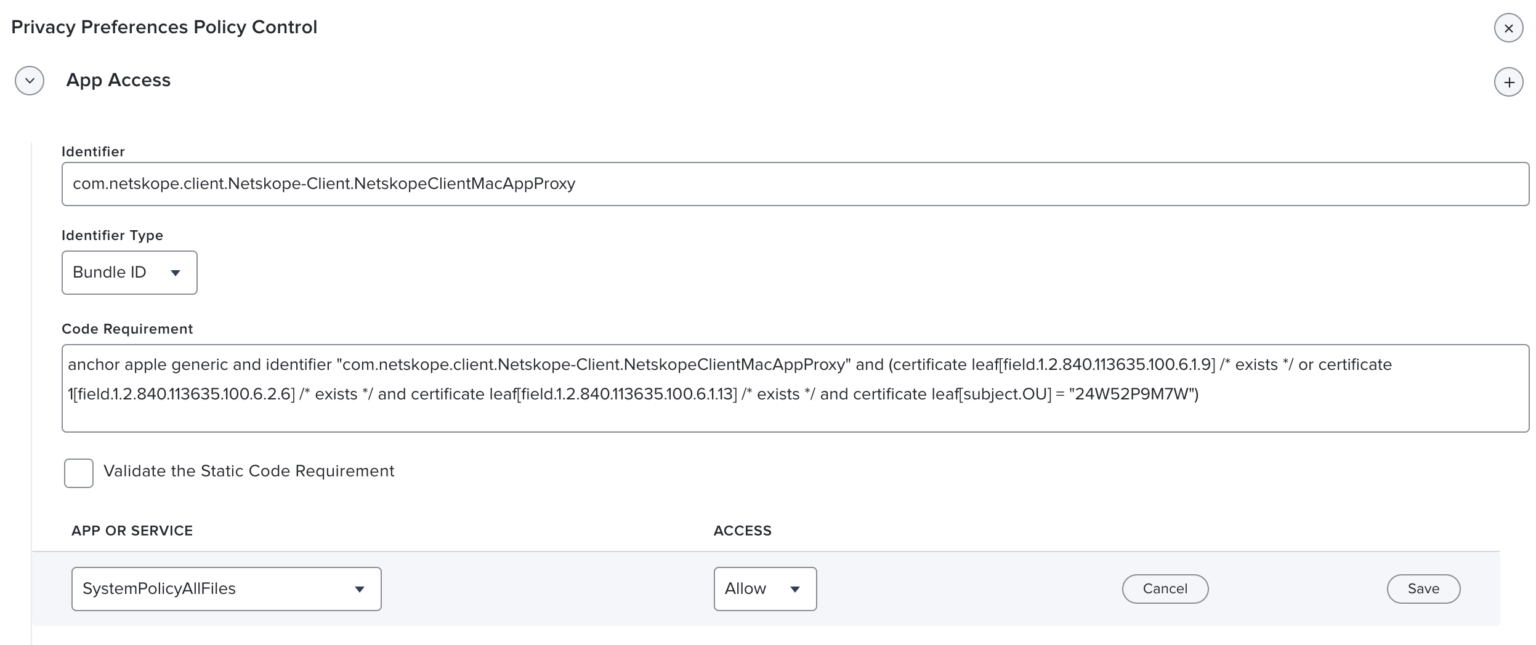
Task: Click the Identifier field label
Action: [x=94, y=151]
